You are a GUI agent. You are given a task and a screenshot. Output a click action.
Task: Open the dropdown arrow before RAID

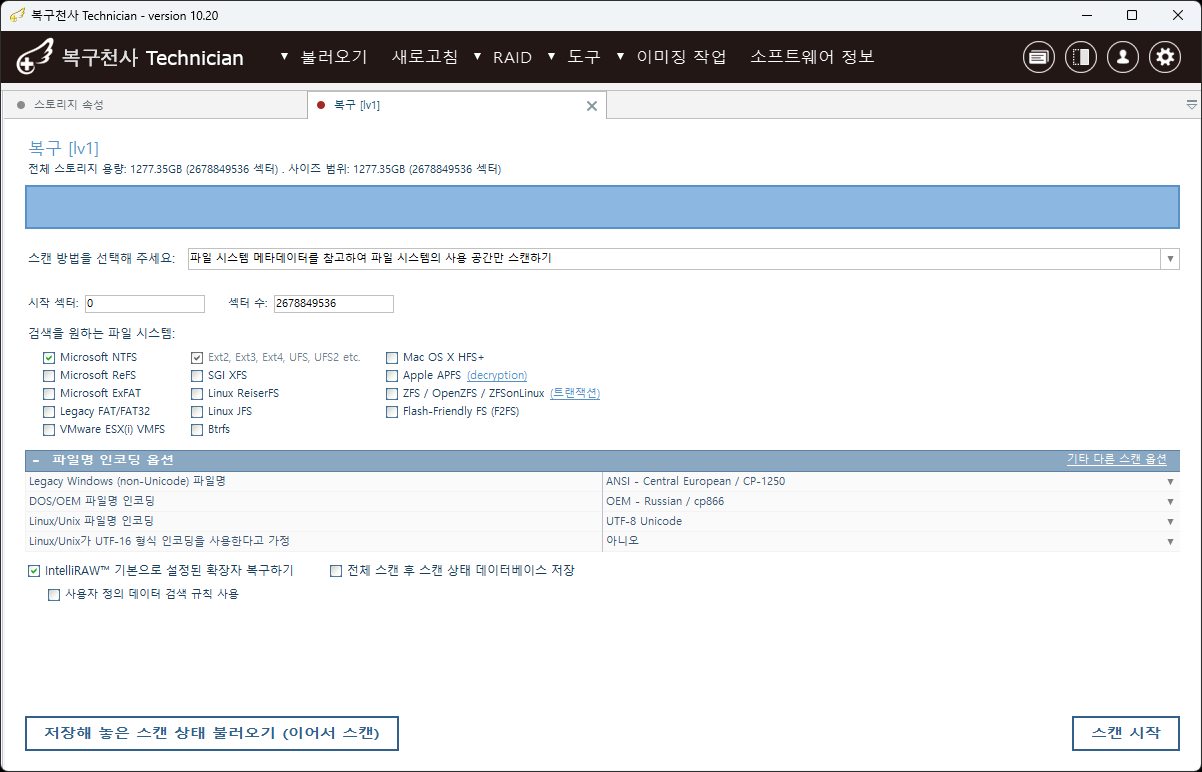[x=477, y=56]
